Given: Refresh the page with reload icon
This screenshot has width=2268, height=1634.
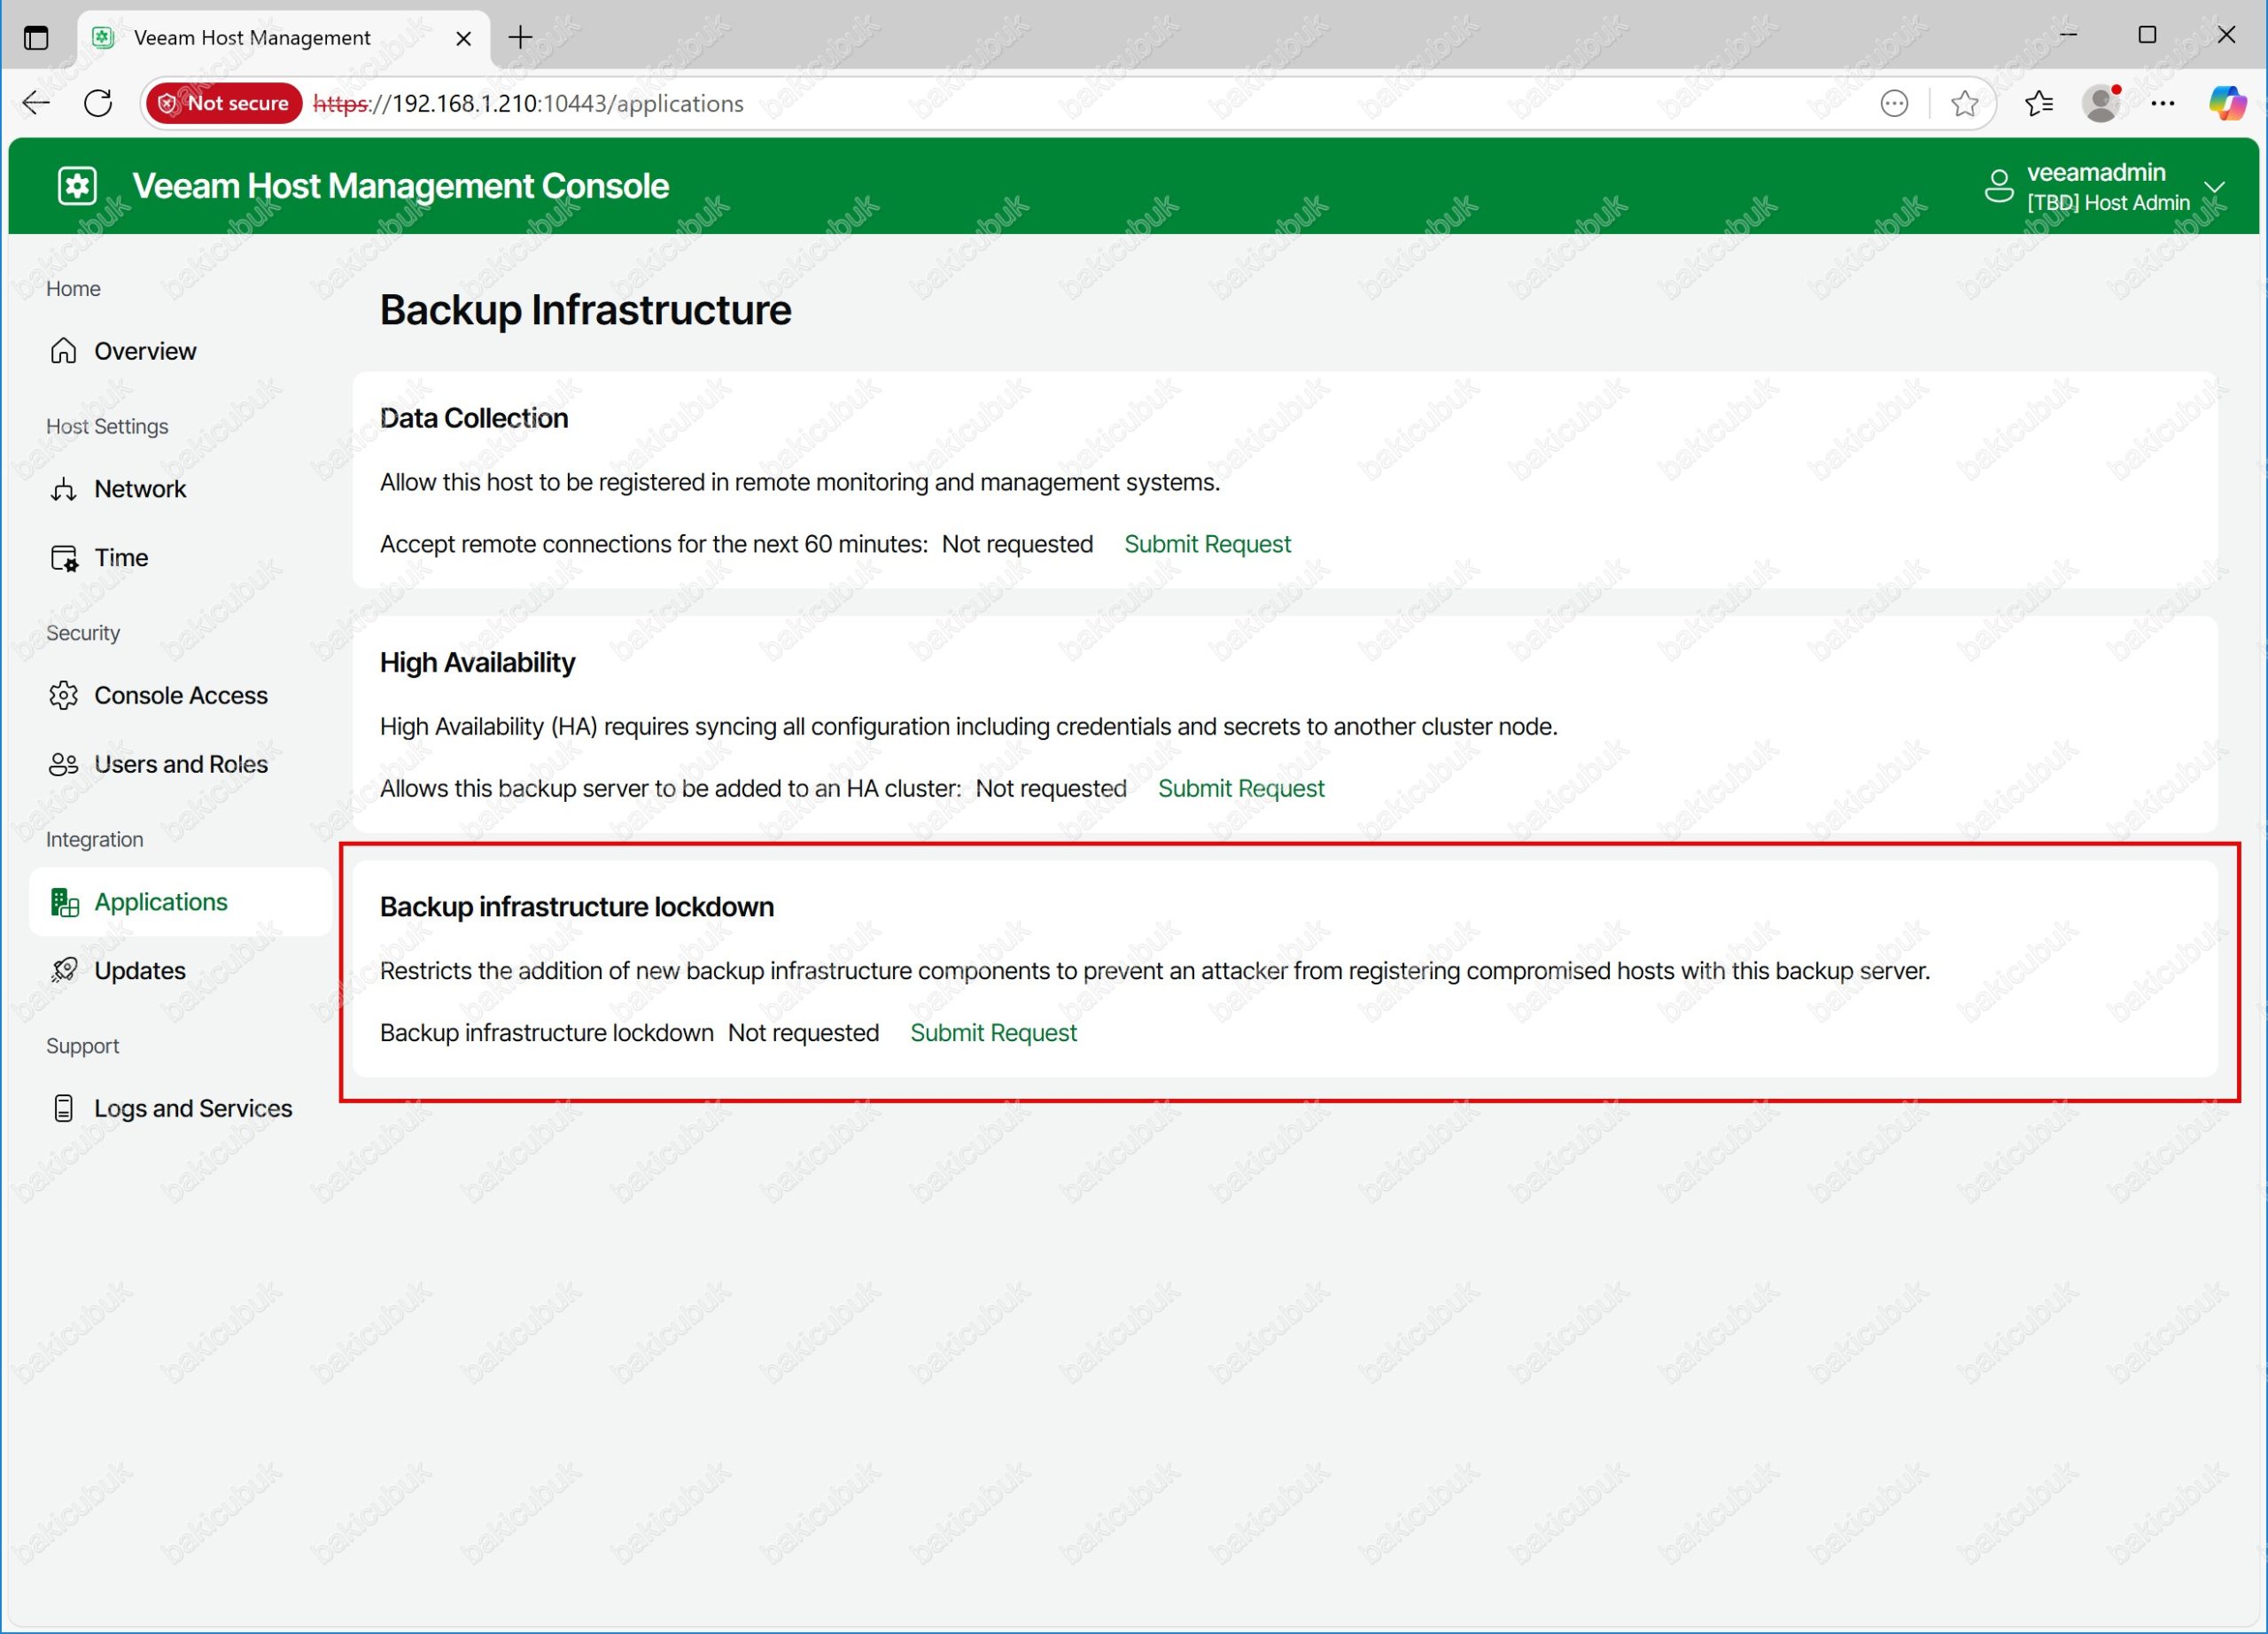Looking at the screenshot, I should pyautogui.click(x=98, y=103).
